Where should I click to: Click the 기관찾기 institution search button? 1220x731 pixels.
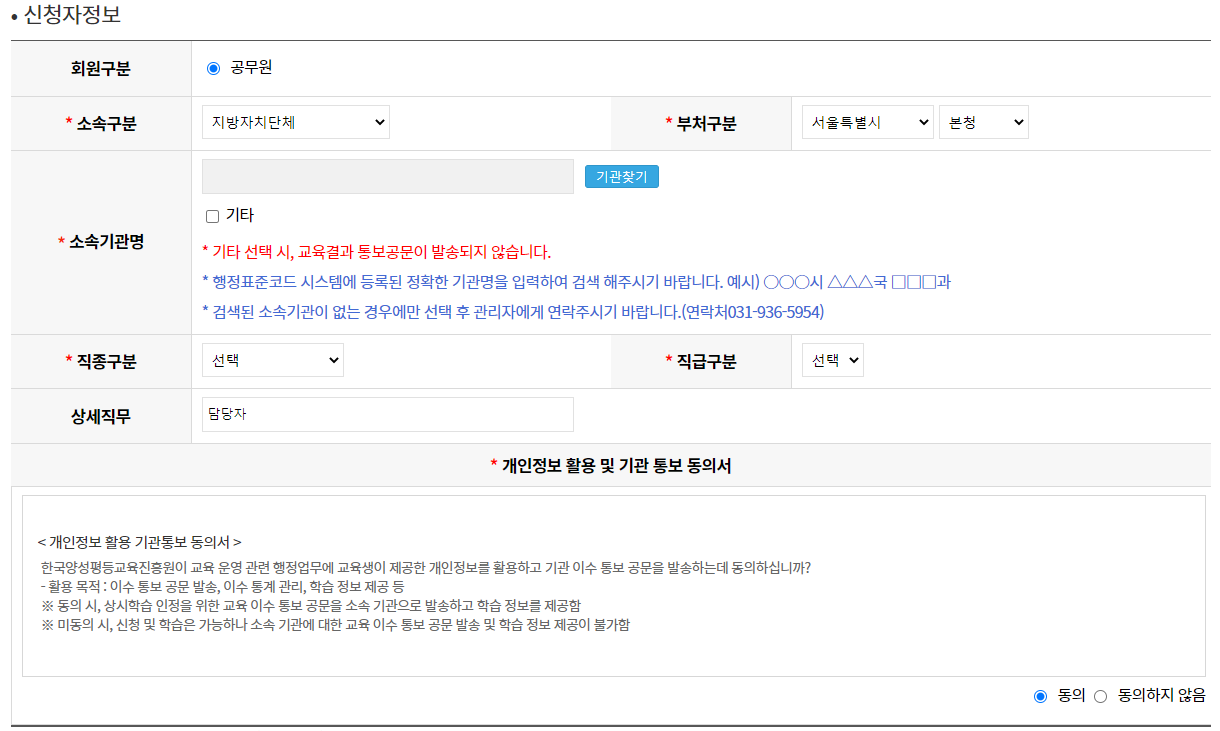[x=621, y=176]
